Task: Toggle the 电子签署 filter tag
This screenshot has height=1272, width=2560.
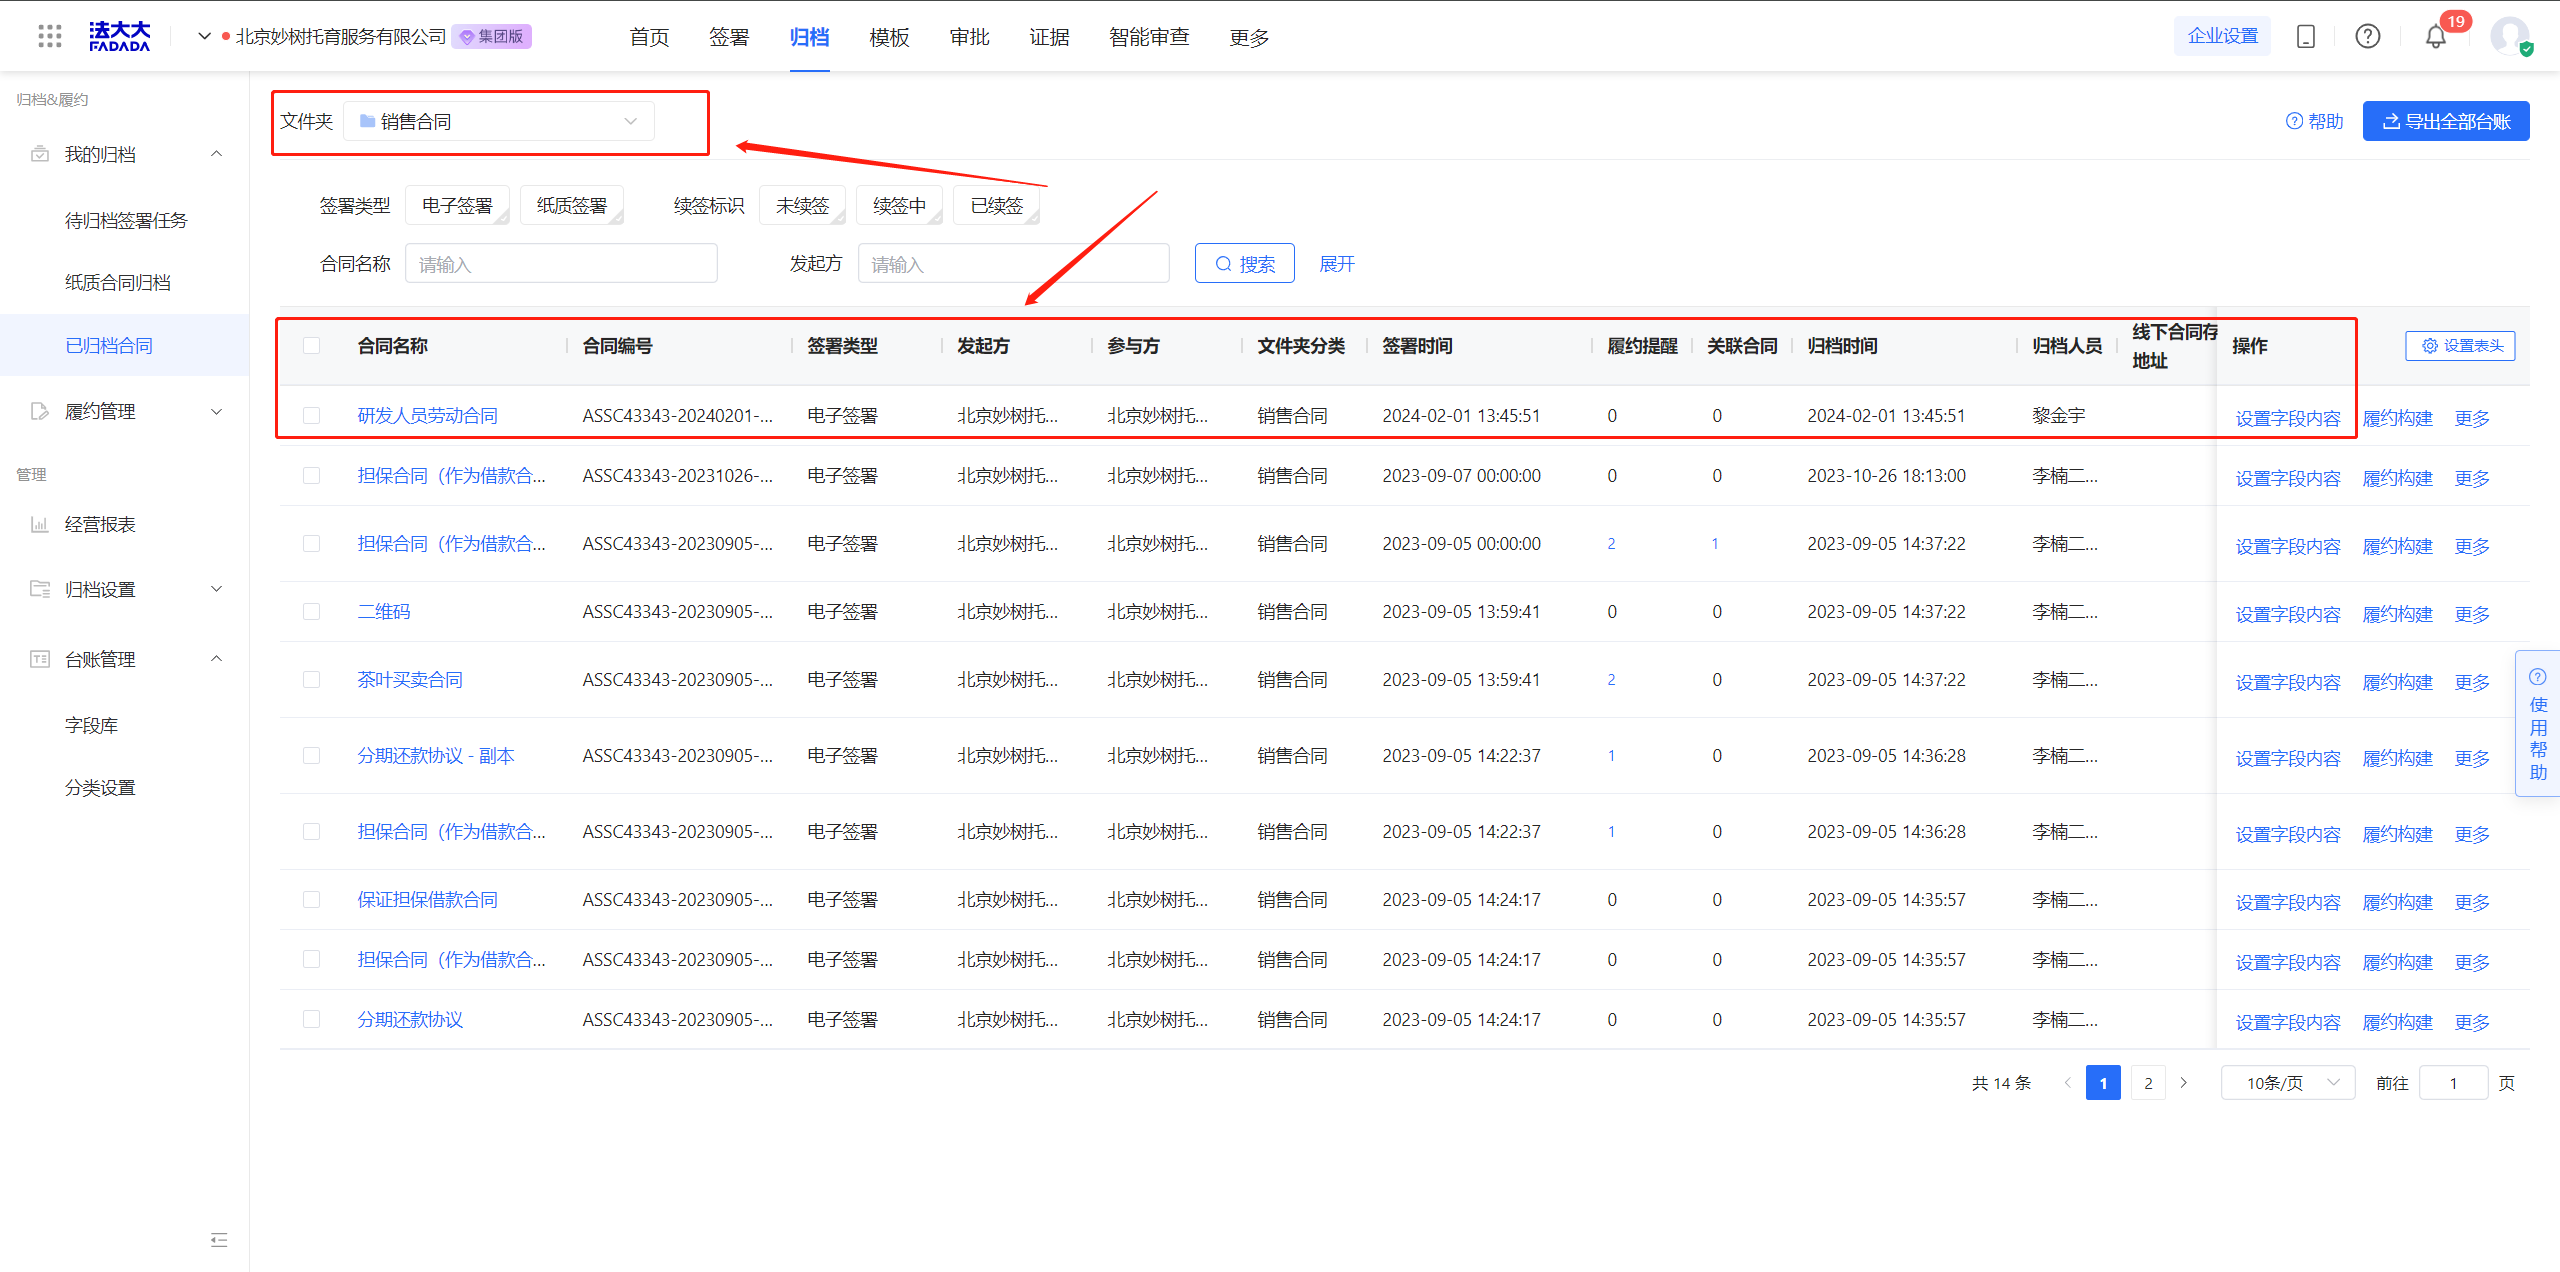Action: click(457, 205)
